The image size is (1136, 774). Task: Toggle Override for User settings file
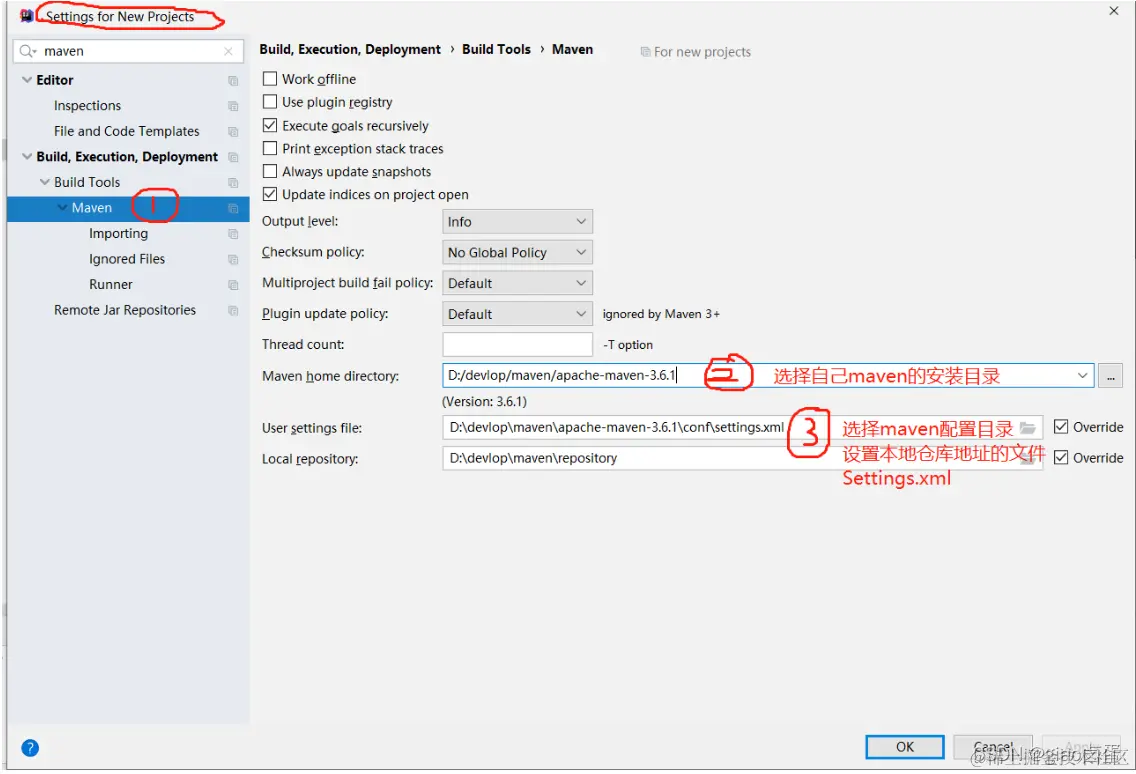click(x=1061, y=426)
